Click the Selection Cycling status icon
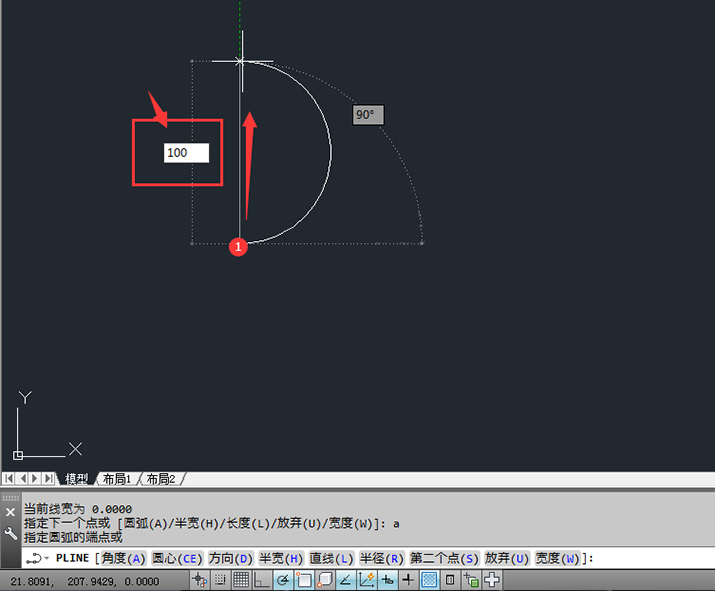Viewport: 715px width, 591px height. pos(471,580)
